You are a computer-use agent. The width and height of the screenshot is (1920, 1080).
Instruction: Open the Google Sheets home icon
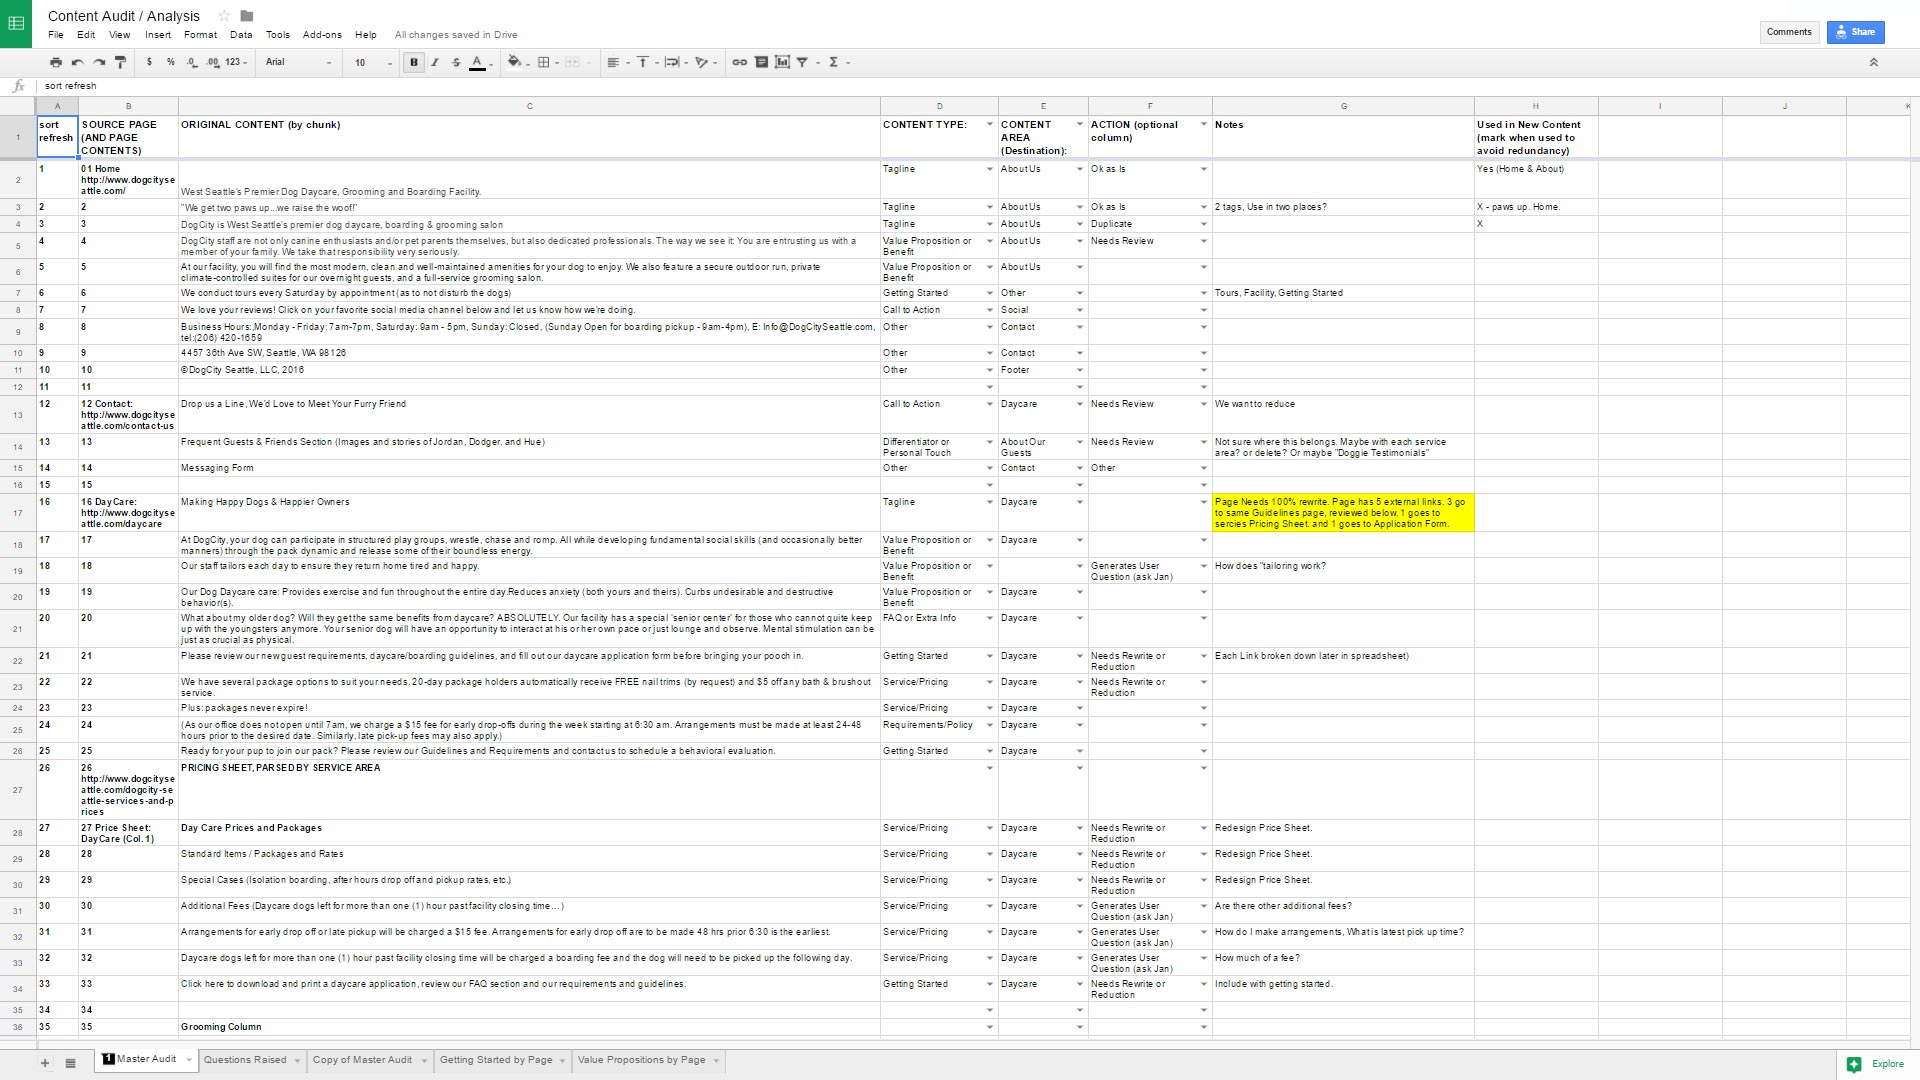click(16, 23)
